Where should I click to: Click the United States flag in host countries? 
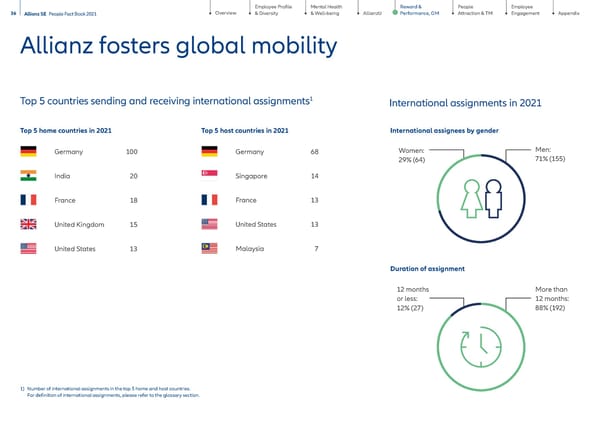pyautogui.click(x=209, y=224)
